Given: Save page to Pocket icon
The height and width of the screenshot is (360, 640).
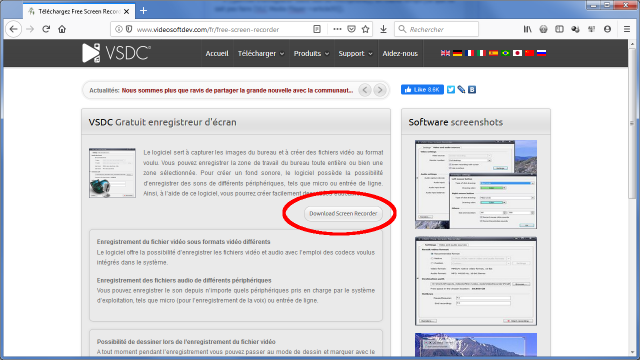Looking at the screenshot, I should pos(351,29).
